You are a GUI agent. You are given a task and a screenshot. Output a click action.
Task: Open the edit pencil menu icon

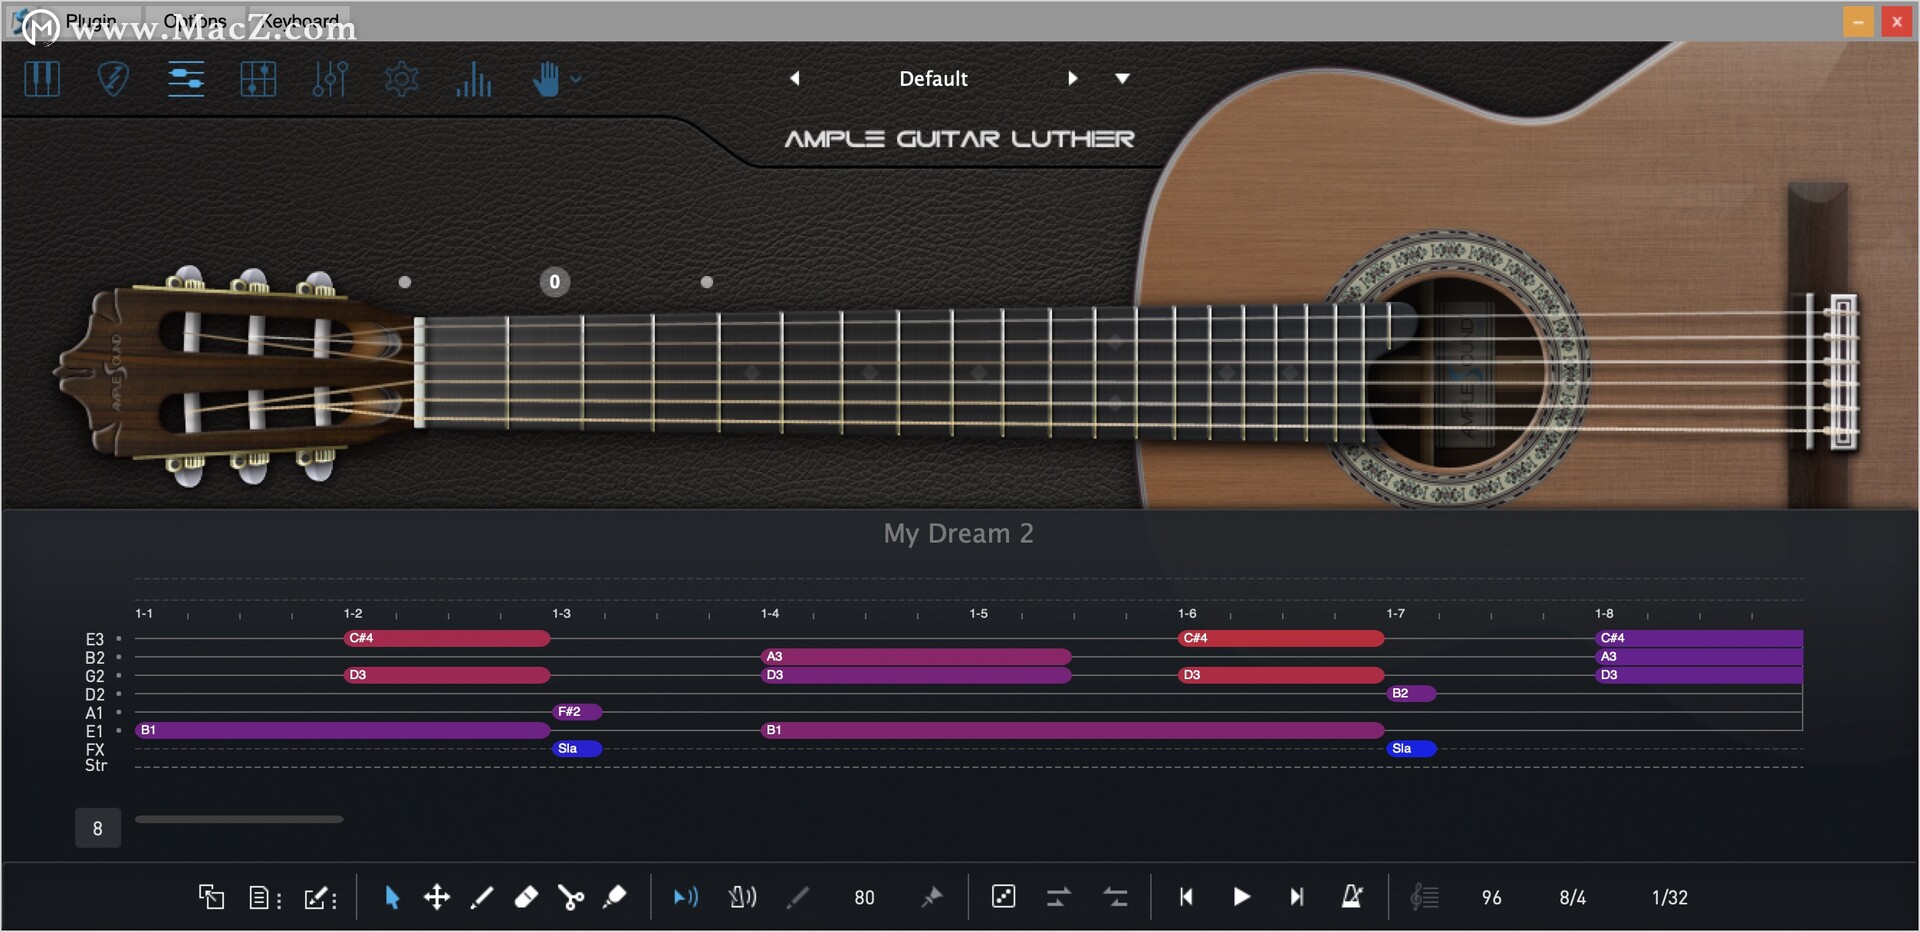click(x=320, y=897)
